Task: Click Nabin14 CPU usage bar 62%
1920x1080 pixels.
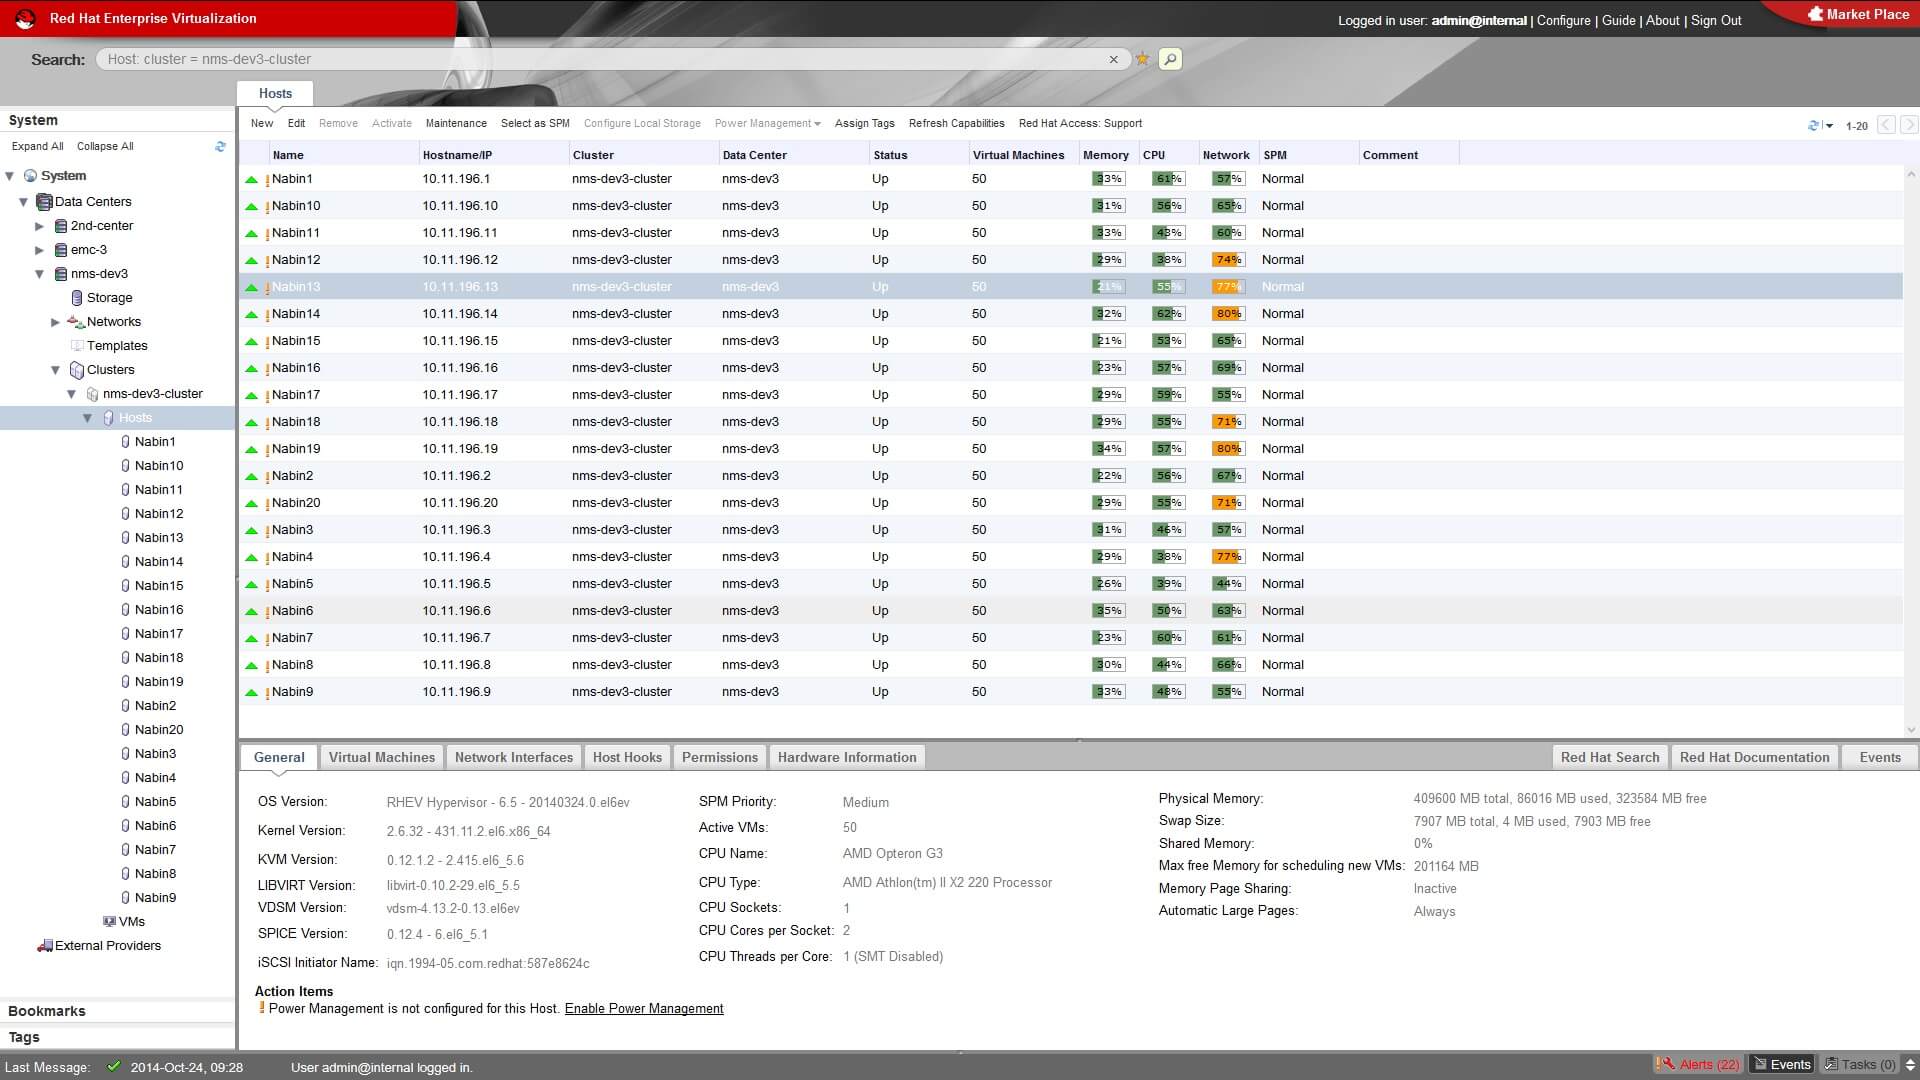Action: click(1168, 314)
